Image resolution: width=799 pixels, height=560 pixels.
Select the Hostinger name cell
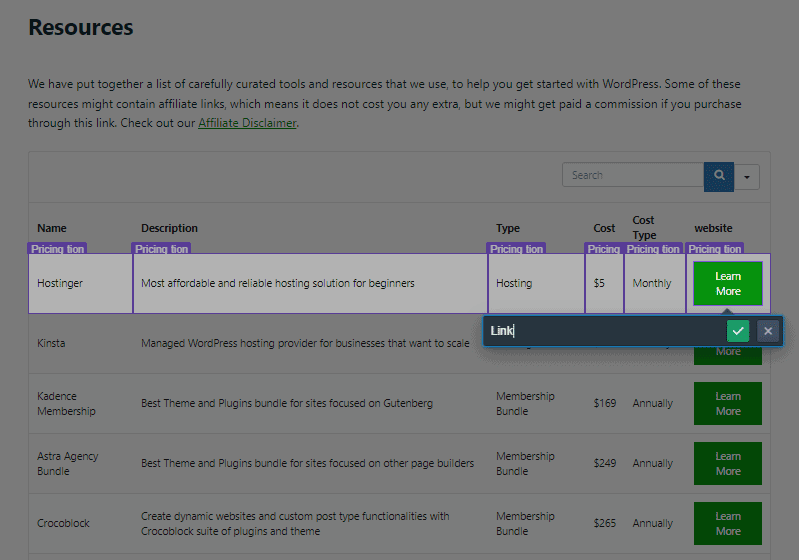pos(81,283)
